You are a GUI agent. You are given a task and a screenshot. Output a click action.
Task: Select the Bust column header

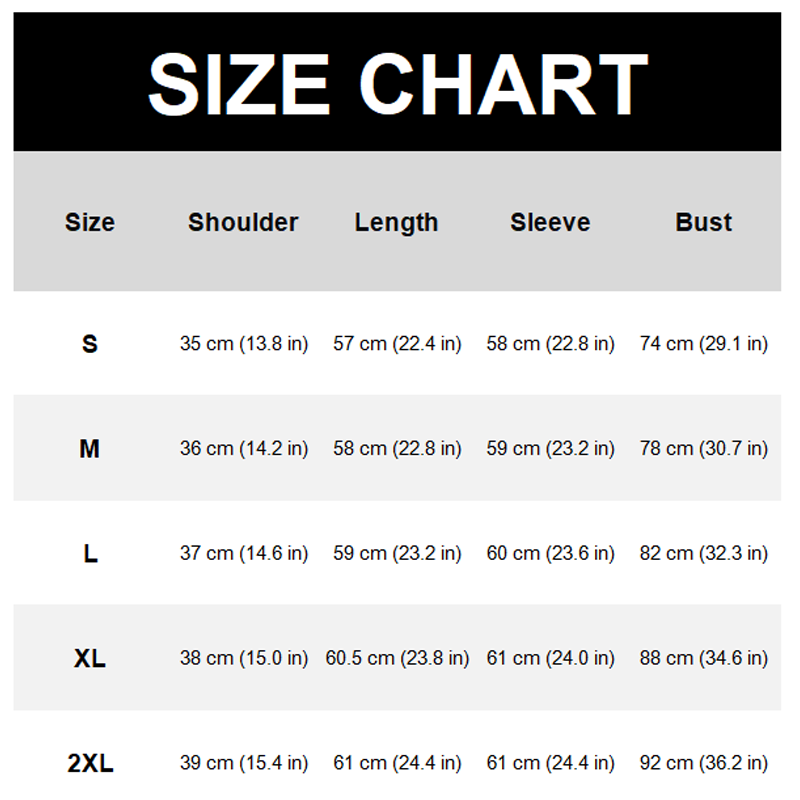[x=704, y=222]
